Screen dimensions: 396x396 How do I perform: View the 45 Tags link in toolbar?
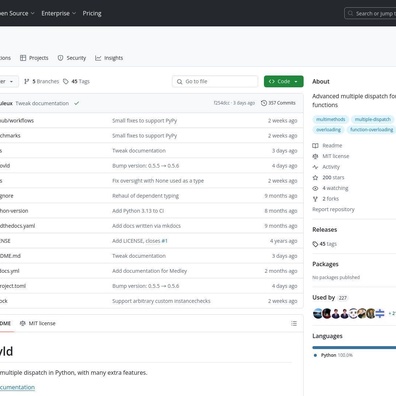point(76,81)
